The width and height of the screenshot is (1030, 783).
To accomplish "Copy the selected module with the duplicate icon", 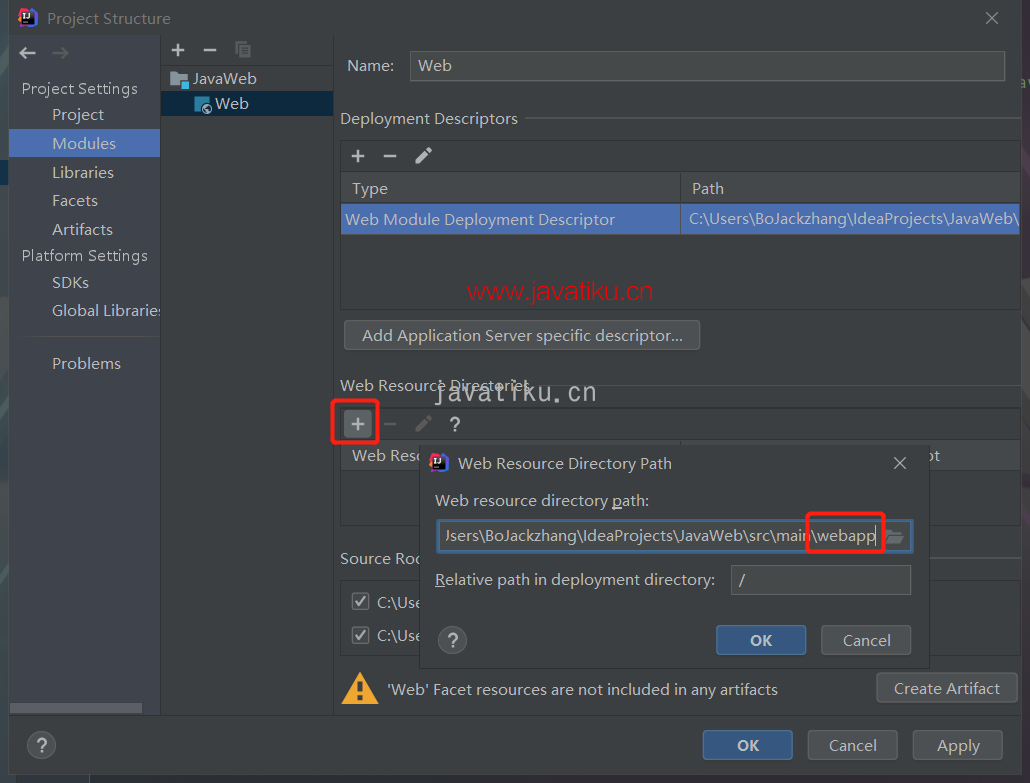I will pos(242,50).
